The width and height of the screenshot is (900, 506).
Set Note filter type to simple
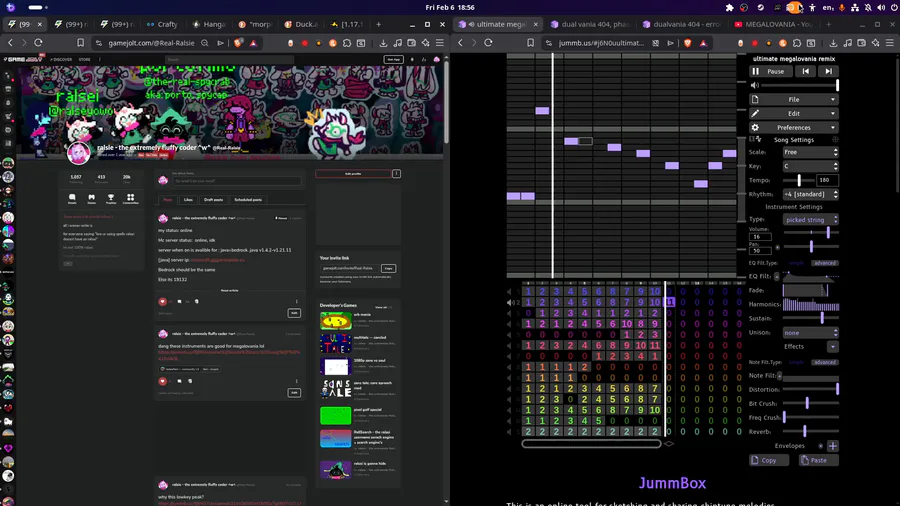tap(797, 362)
